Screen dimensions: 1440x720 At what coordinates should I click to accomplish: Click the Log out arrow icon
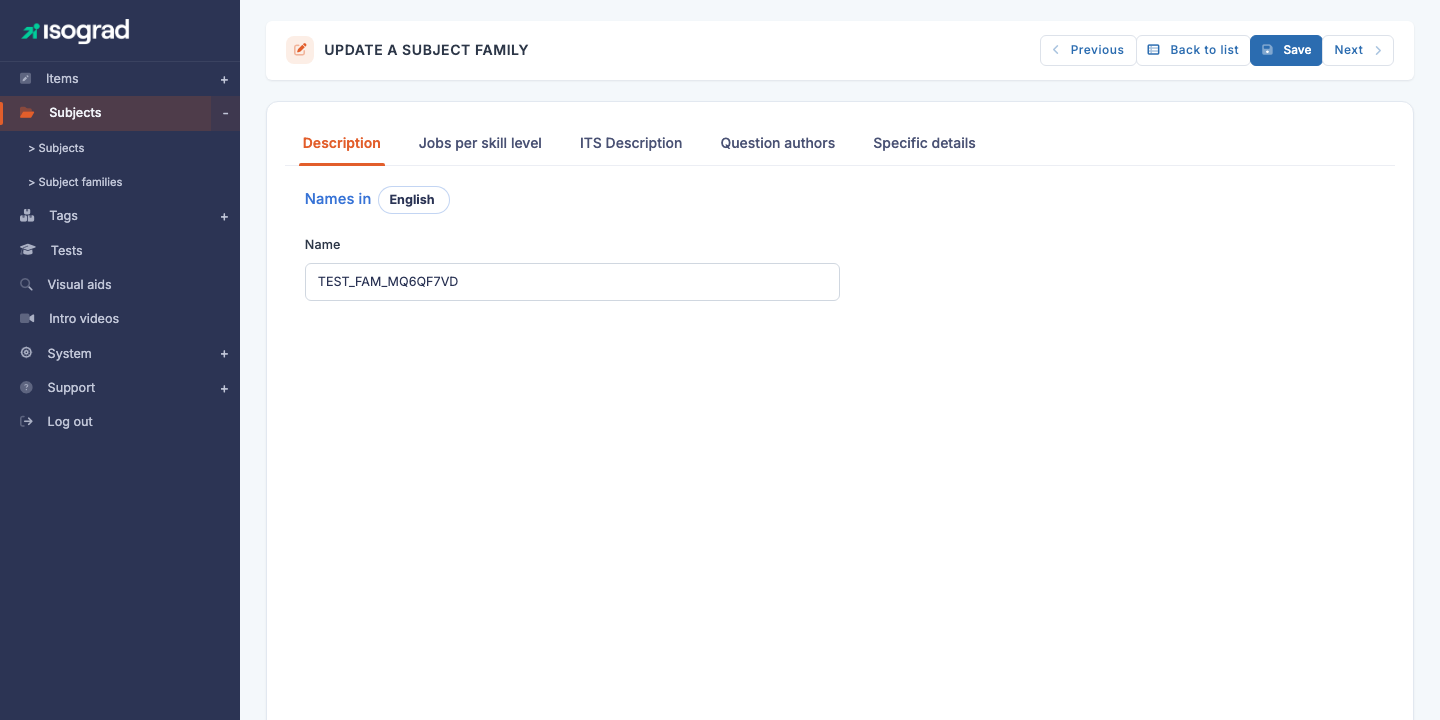(26, 422)
